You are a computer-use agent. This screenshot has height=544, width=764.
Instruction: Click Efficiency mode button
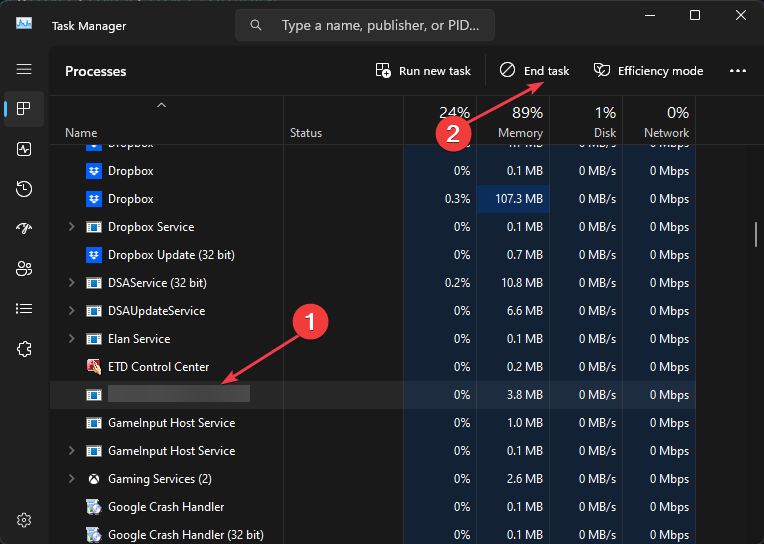648,71
